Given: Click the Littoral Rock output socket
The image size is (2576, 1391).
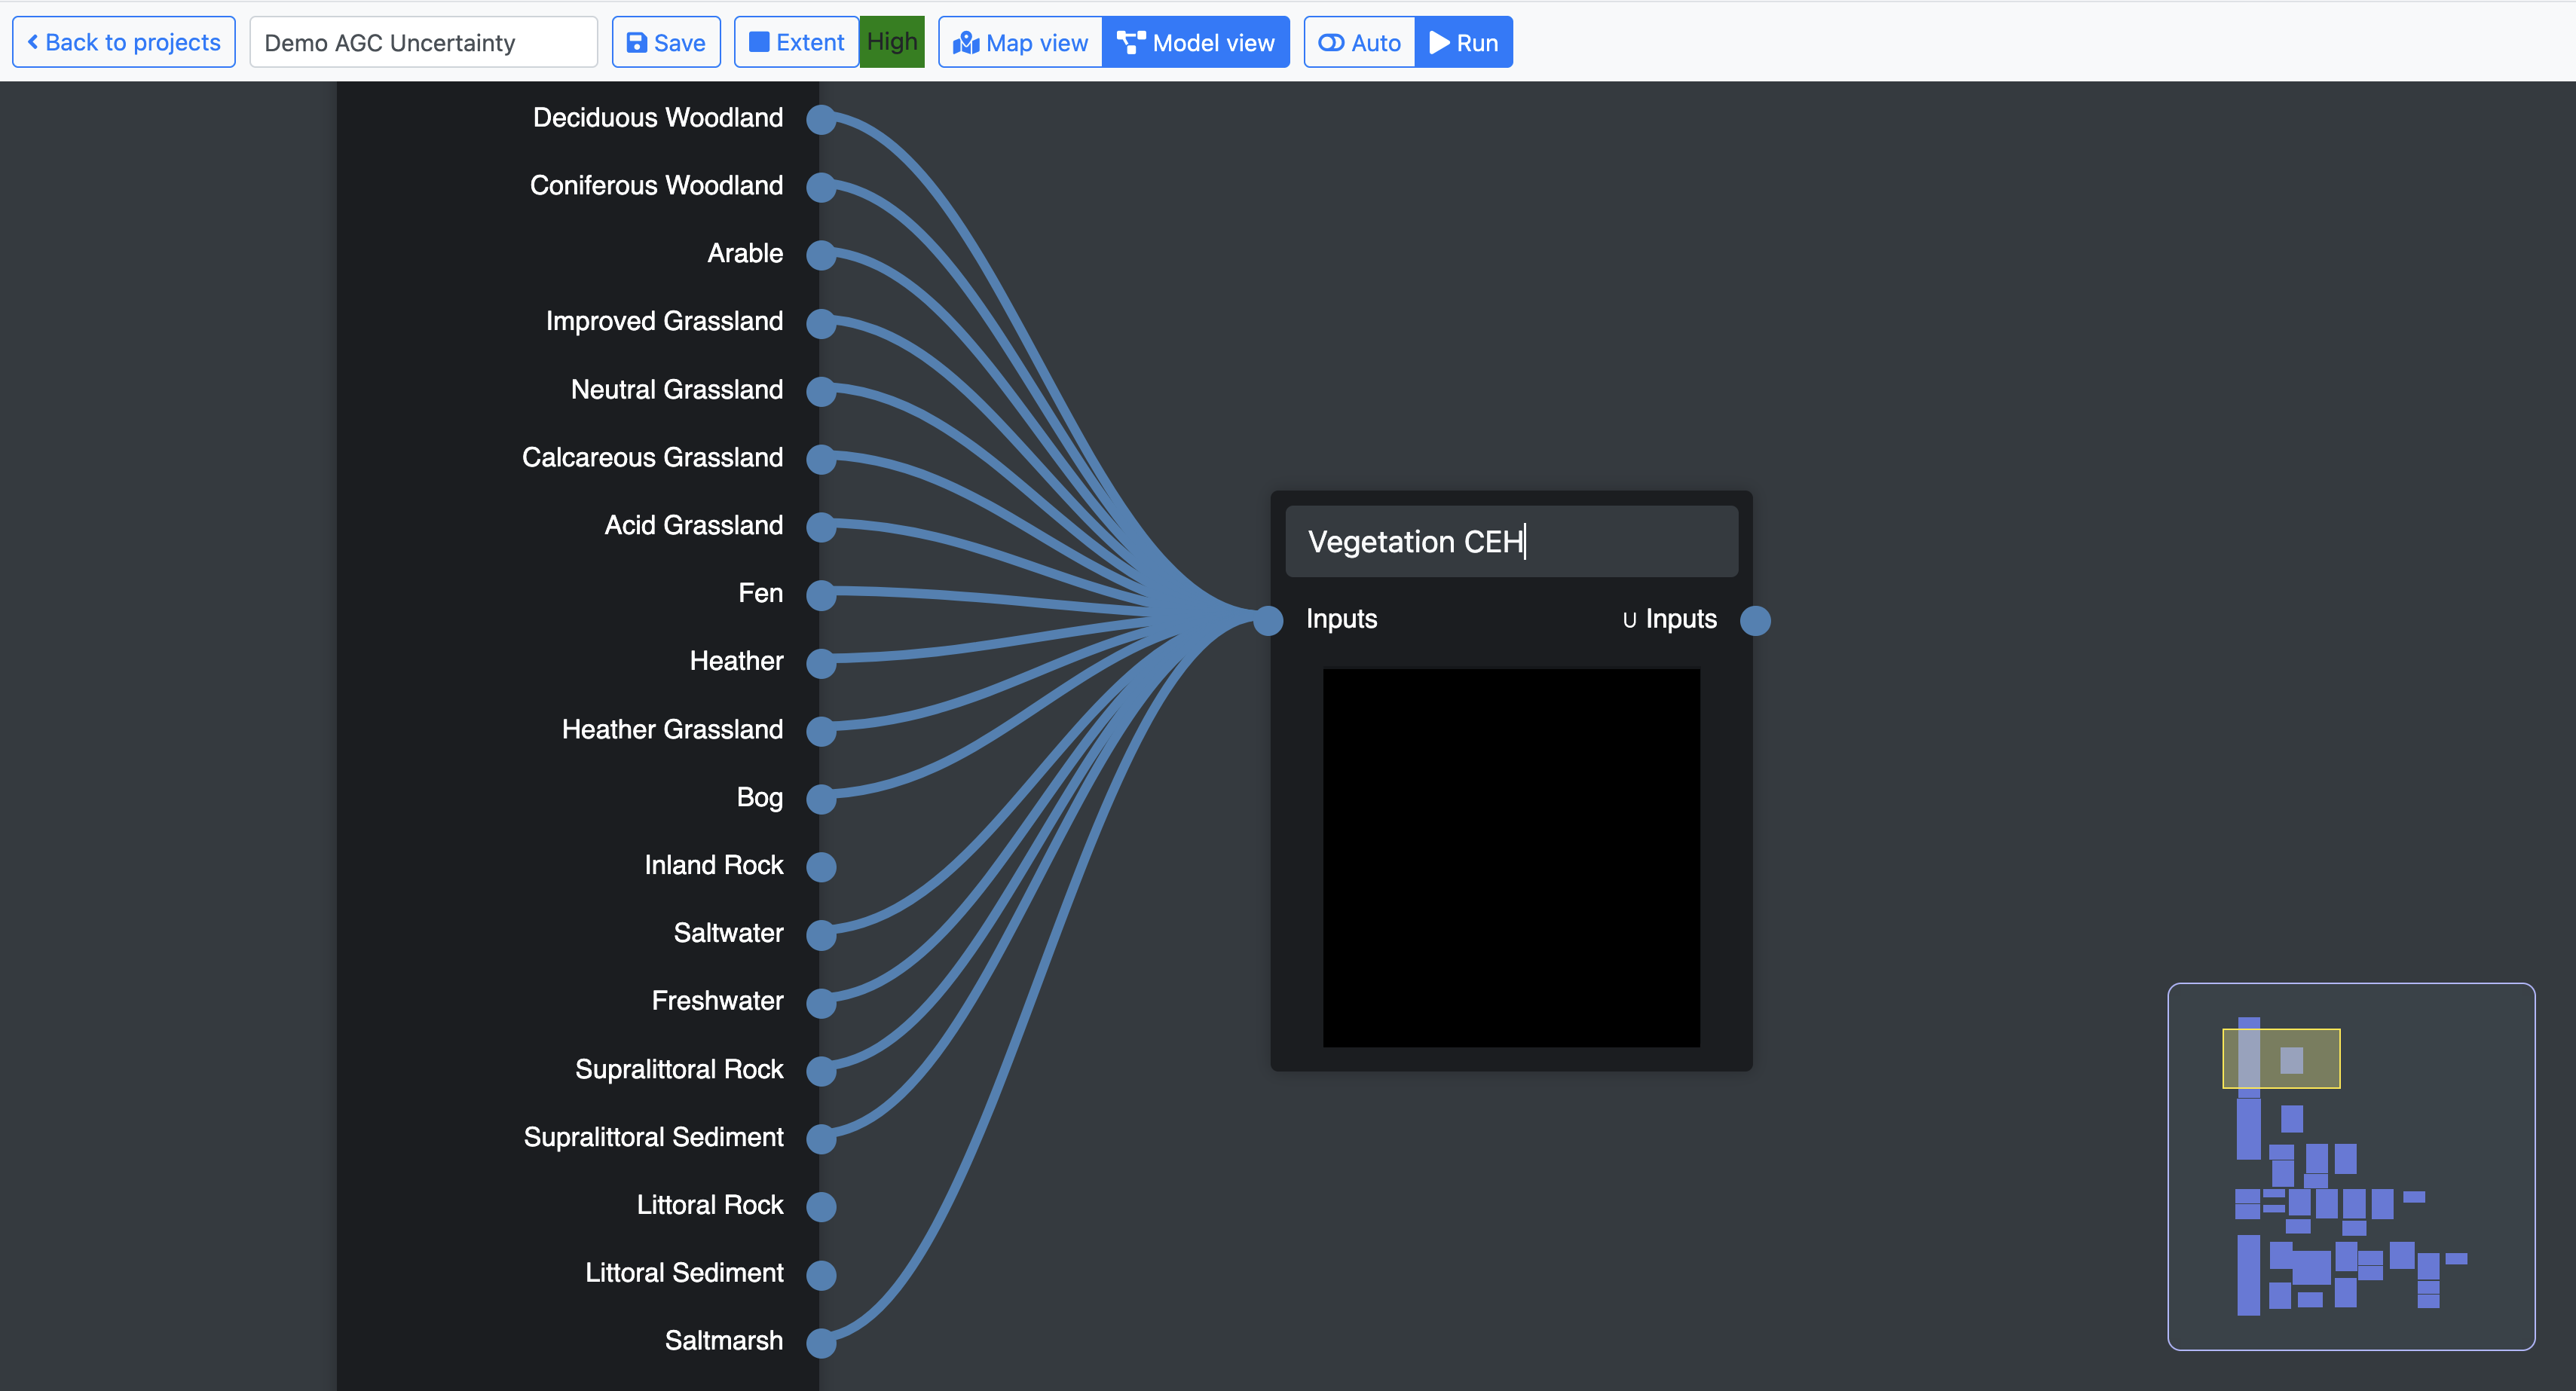Looking at the screenshot, I should (821, 1206).
